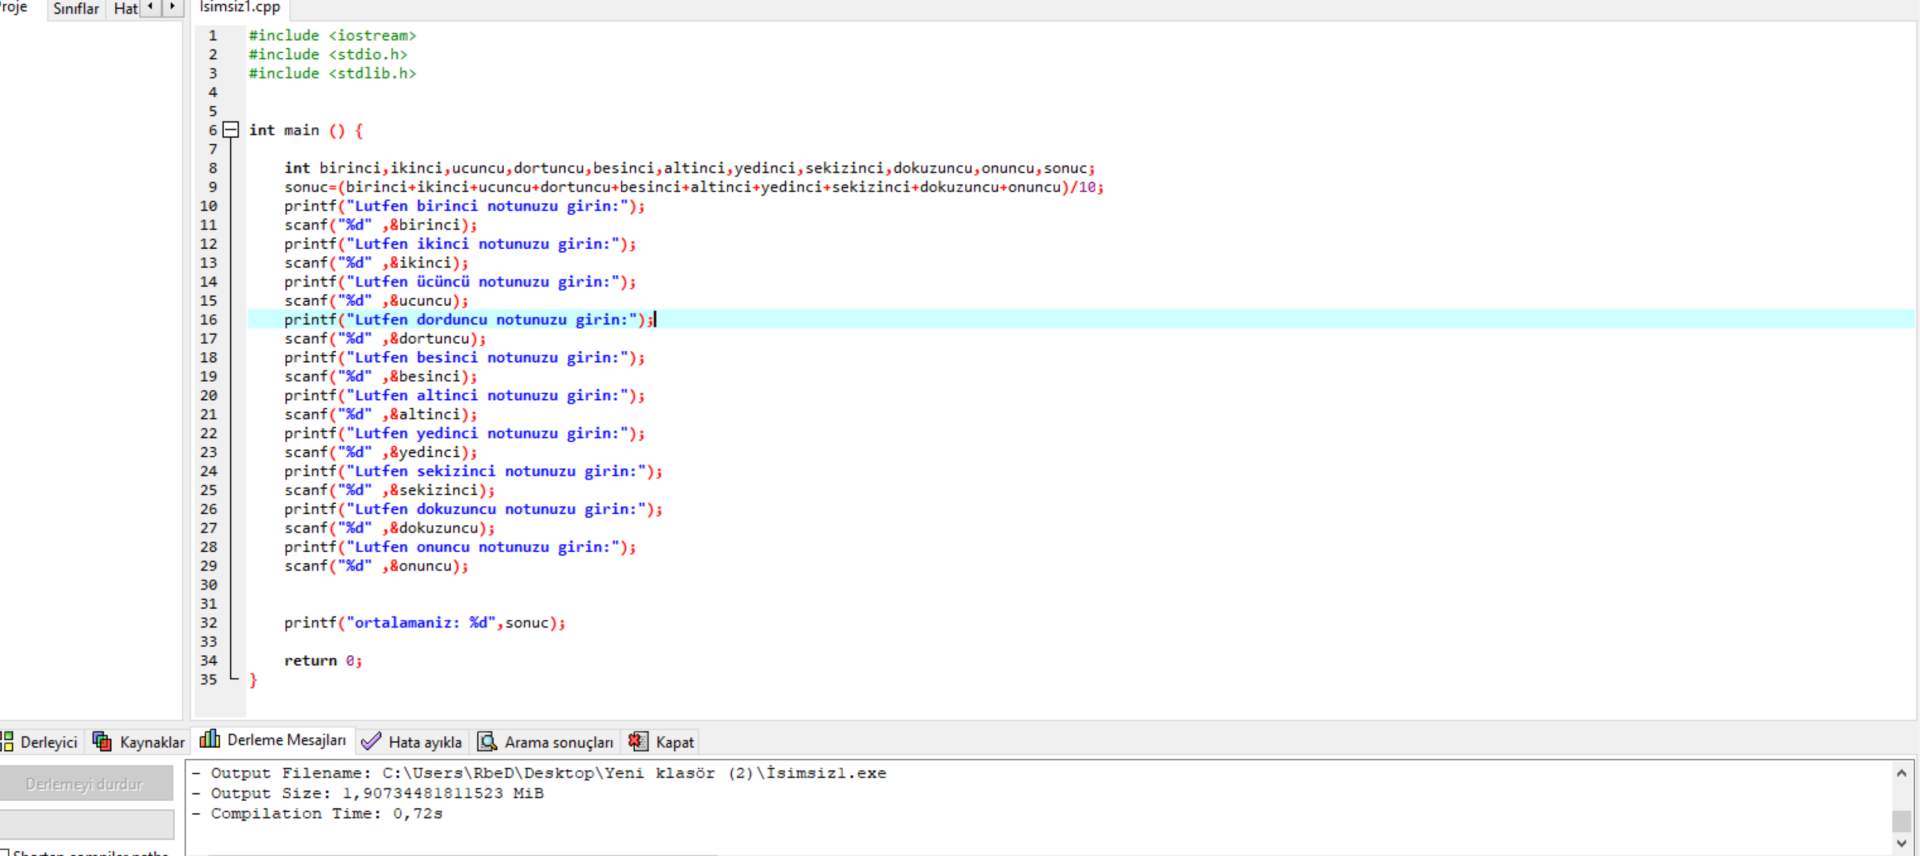Viewport: 1920px width, 856px height.
Task: Click the printf 'Lutfen yedinci notunuzu girin:' line
Action: 464,434
